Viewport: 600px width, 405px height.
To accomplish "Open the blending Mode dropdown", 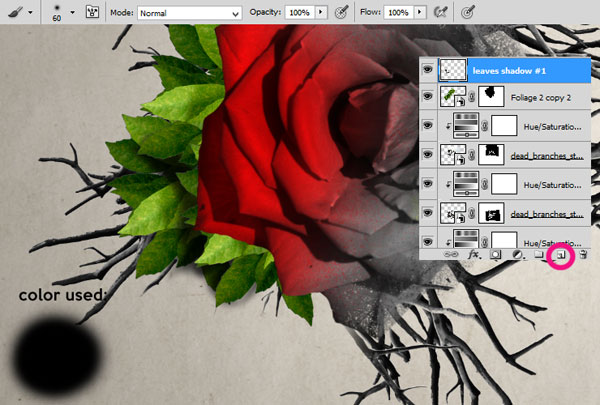I will 188,13.
